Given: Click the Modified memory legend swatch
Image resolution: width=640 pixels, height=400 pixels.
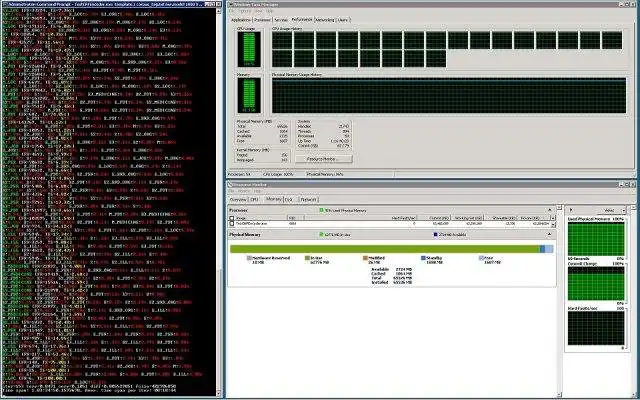Looking at the screenshot, I should tap(365, 258).
